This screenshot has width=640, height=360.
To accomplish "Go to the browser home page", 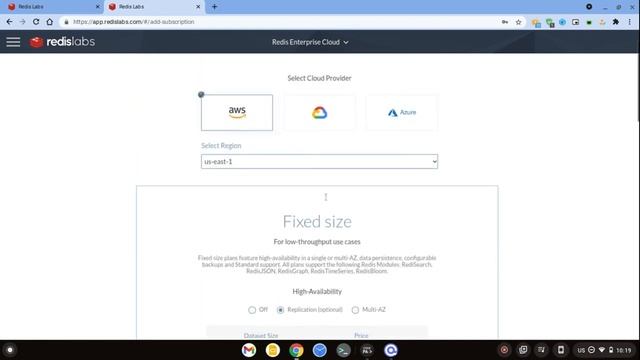I will (x=49, y=22).
